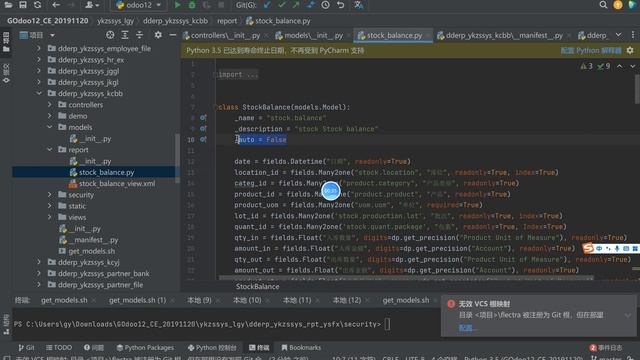The height and width of the screenshot is (360, 640).
Task: Click the gutter override marker on line 10
Action: 203,140
